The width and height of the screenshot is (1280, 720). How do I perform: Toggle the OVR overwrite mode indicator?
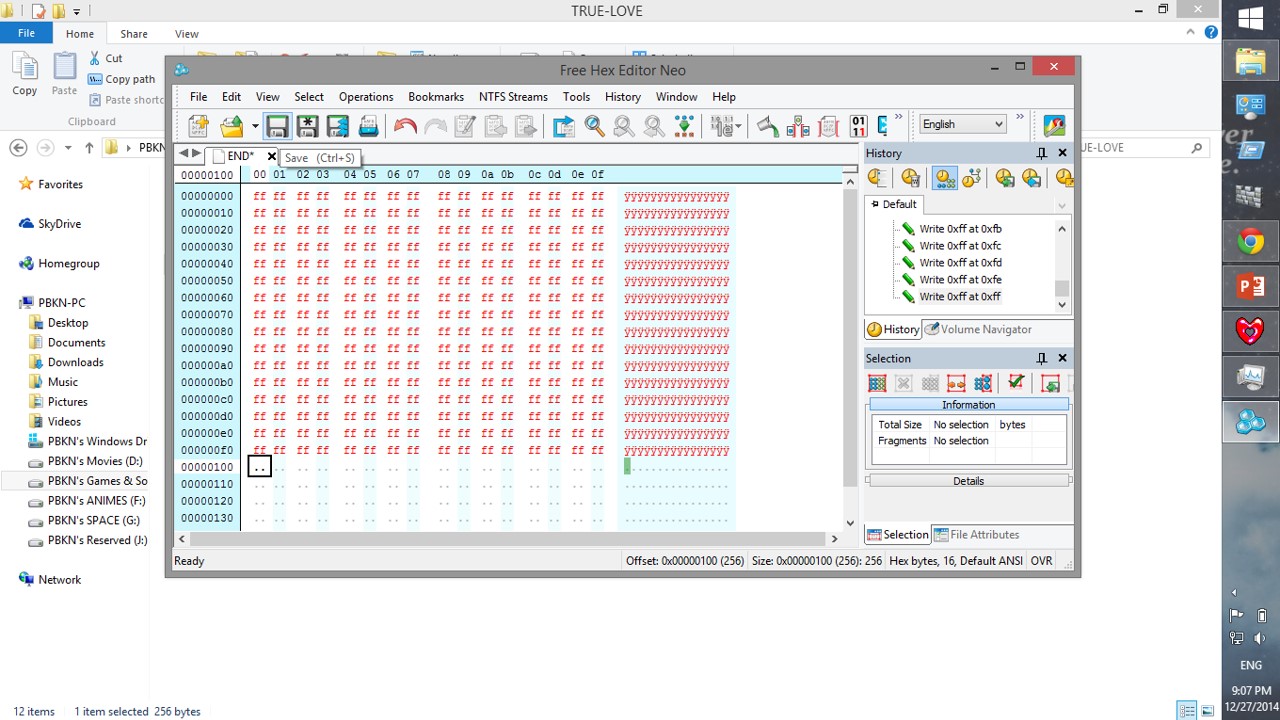tap(1041, 561)
